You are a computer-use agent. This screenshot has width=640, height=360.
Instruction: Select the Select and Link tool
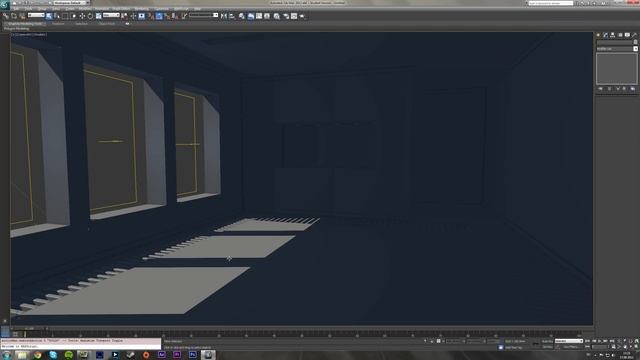tap(6, 16)
